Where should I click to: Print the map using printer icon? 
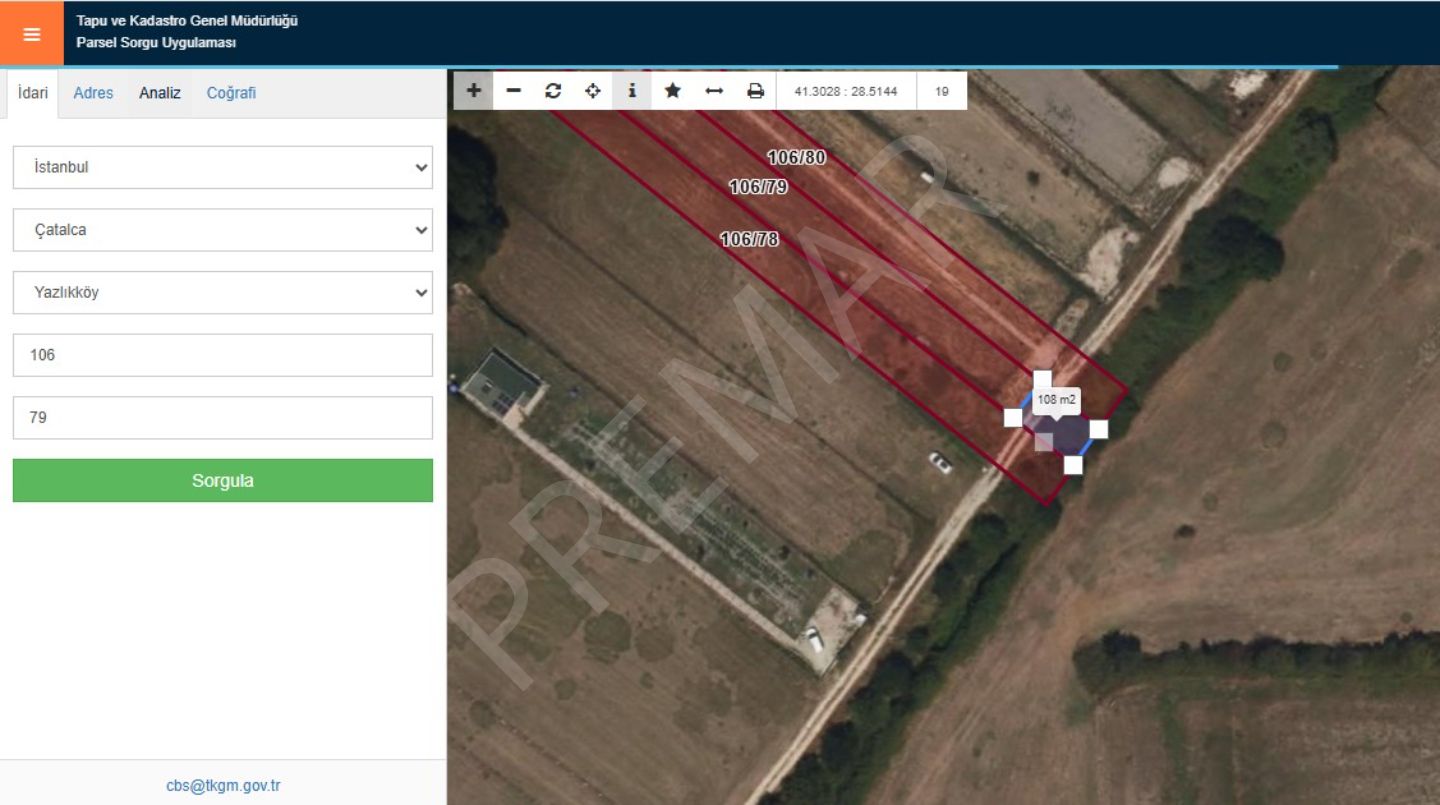point(755,91)
